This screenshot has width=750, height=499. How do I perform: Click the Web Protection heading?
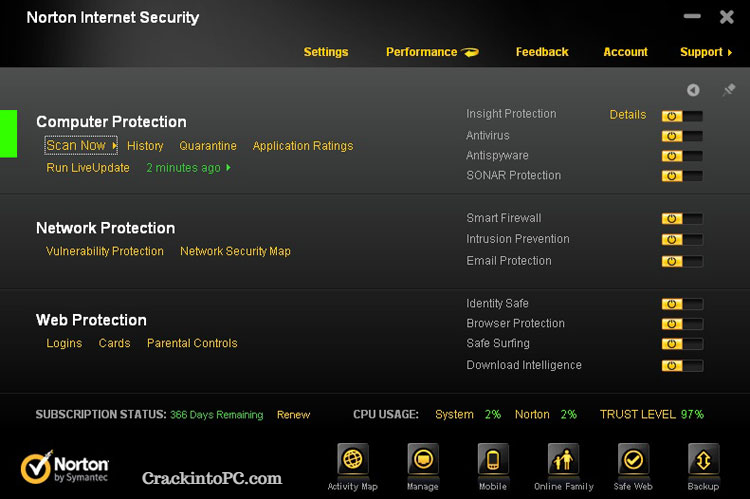(x=91, y=320)
